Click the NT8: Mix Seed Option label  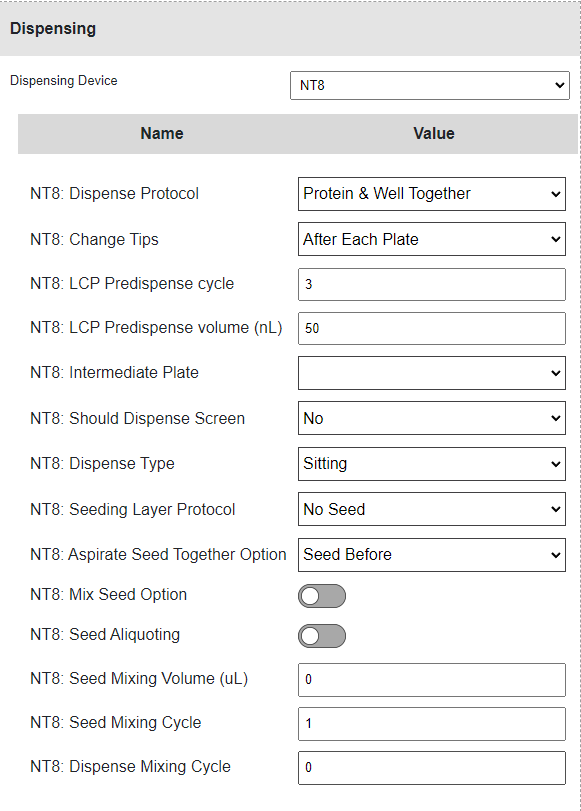[109, 595]
